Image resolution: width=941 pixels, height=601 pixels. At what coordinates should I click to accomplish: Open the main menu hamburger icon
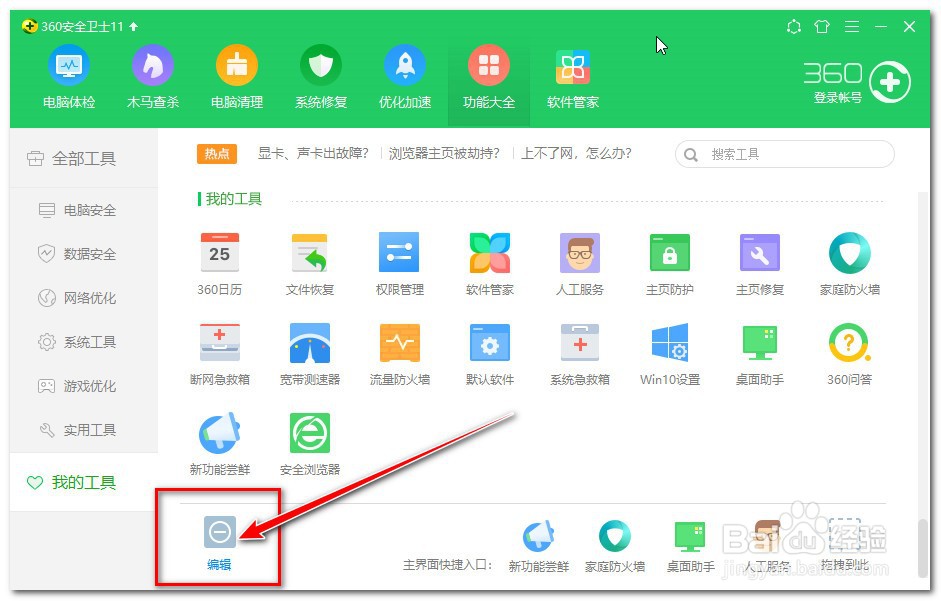pos(852,26)
